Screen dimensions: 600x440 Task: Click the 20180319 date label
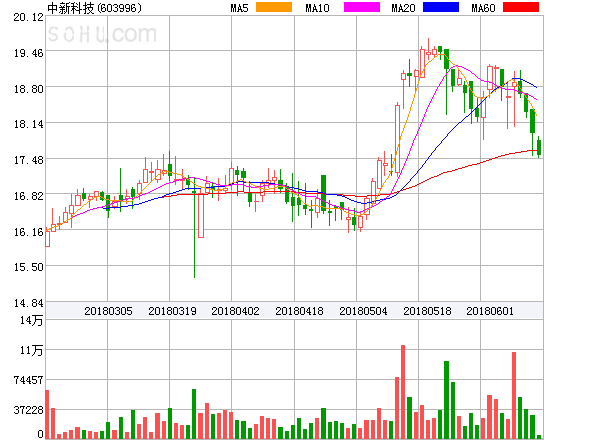click(x=172, y=311)
